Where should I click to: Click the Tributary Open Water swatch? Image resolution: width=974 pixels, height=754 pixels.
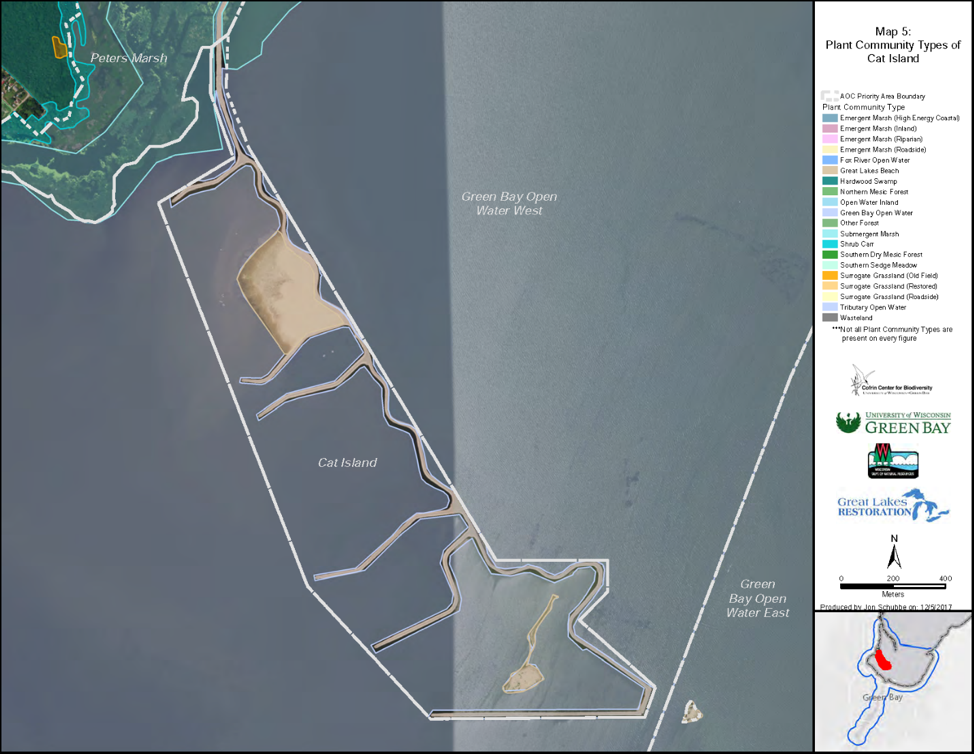pos(830,307)
